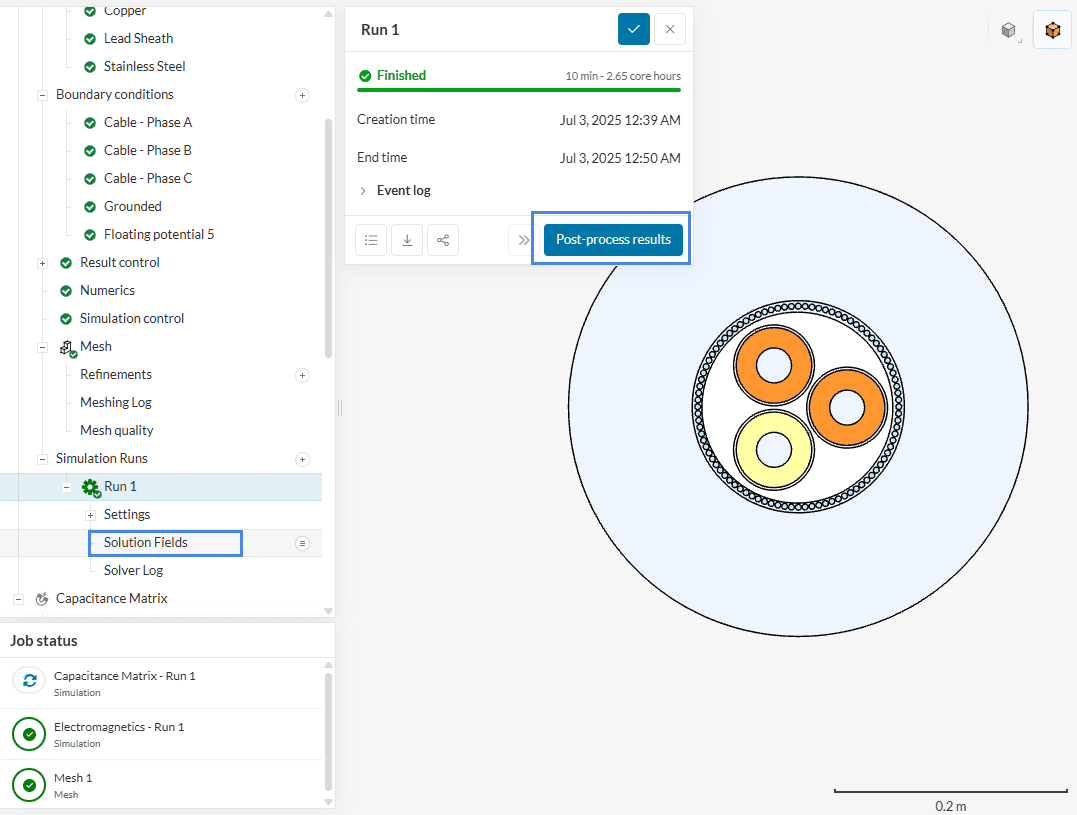This screenshot has height=815, width=1077.
Task: Add a mesh refinement using plus icon
Action: pyautogui.click(x=302, y=375)
